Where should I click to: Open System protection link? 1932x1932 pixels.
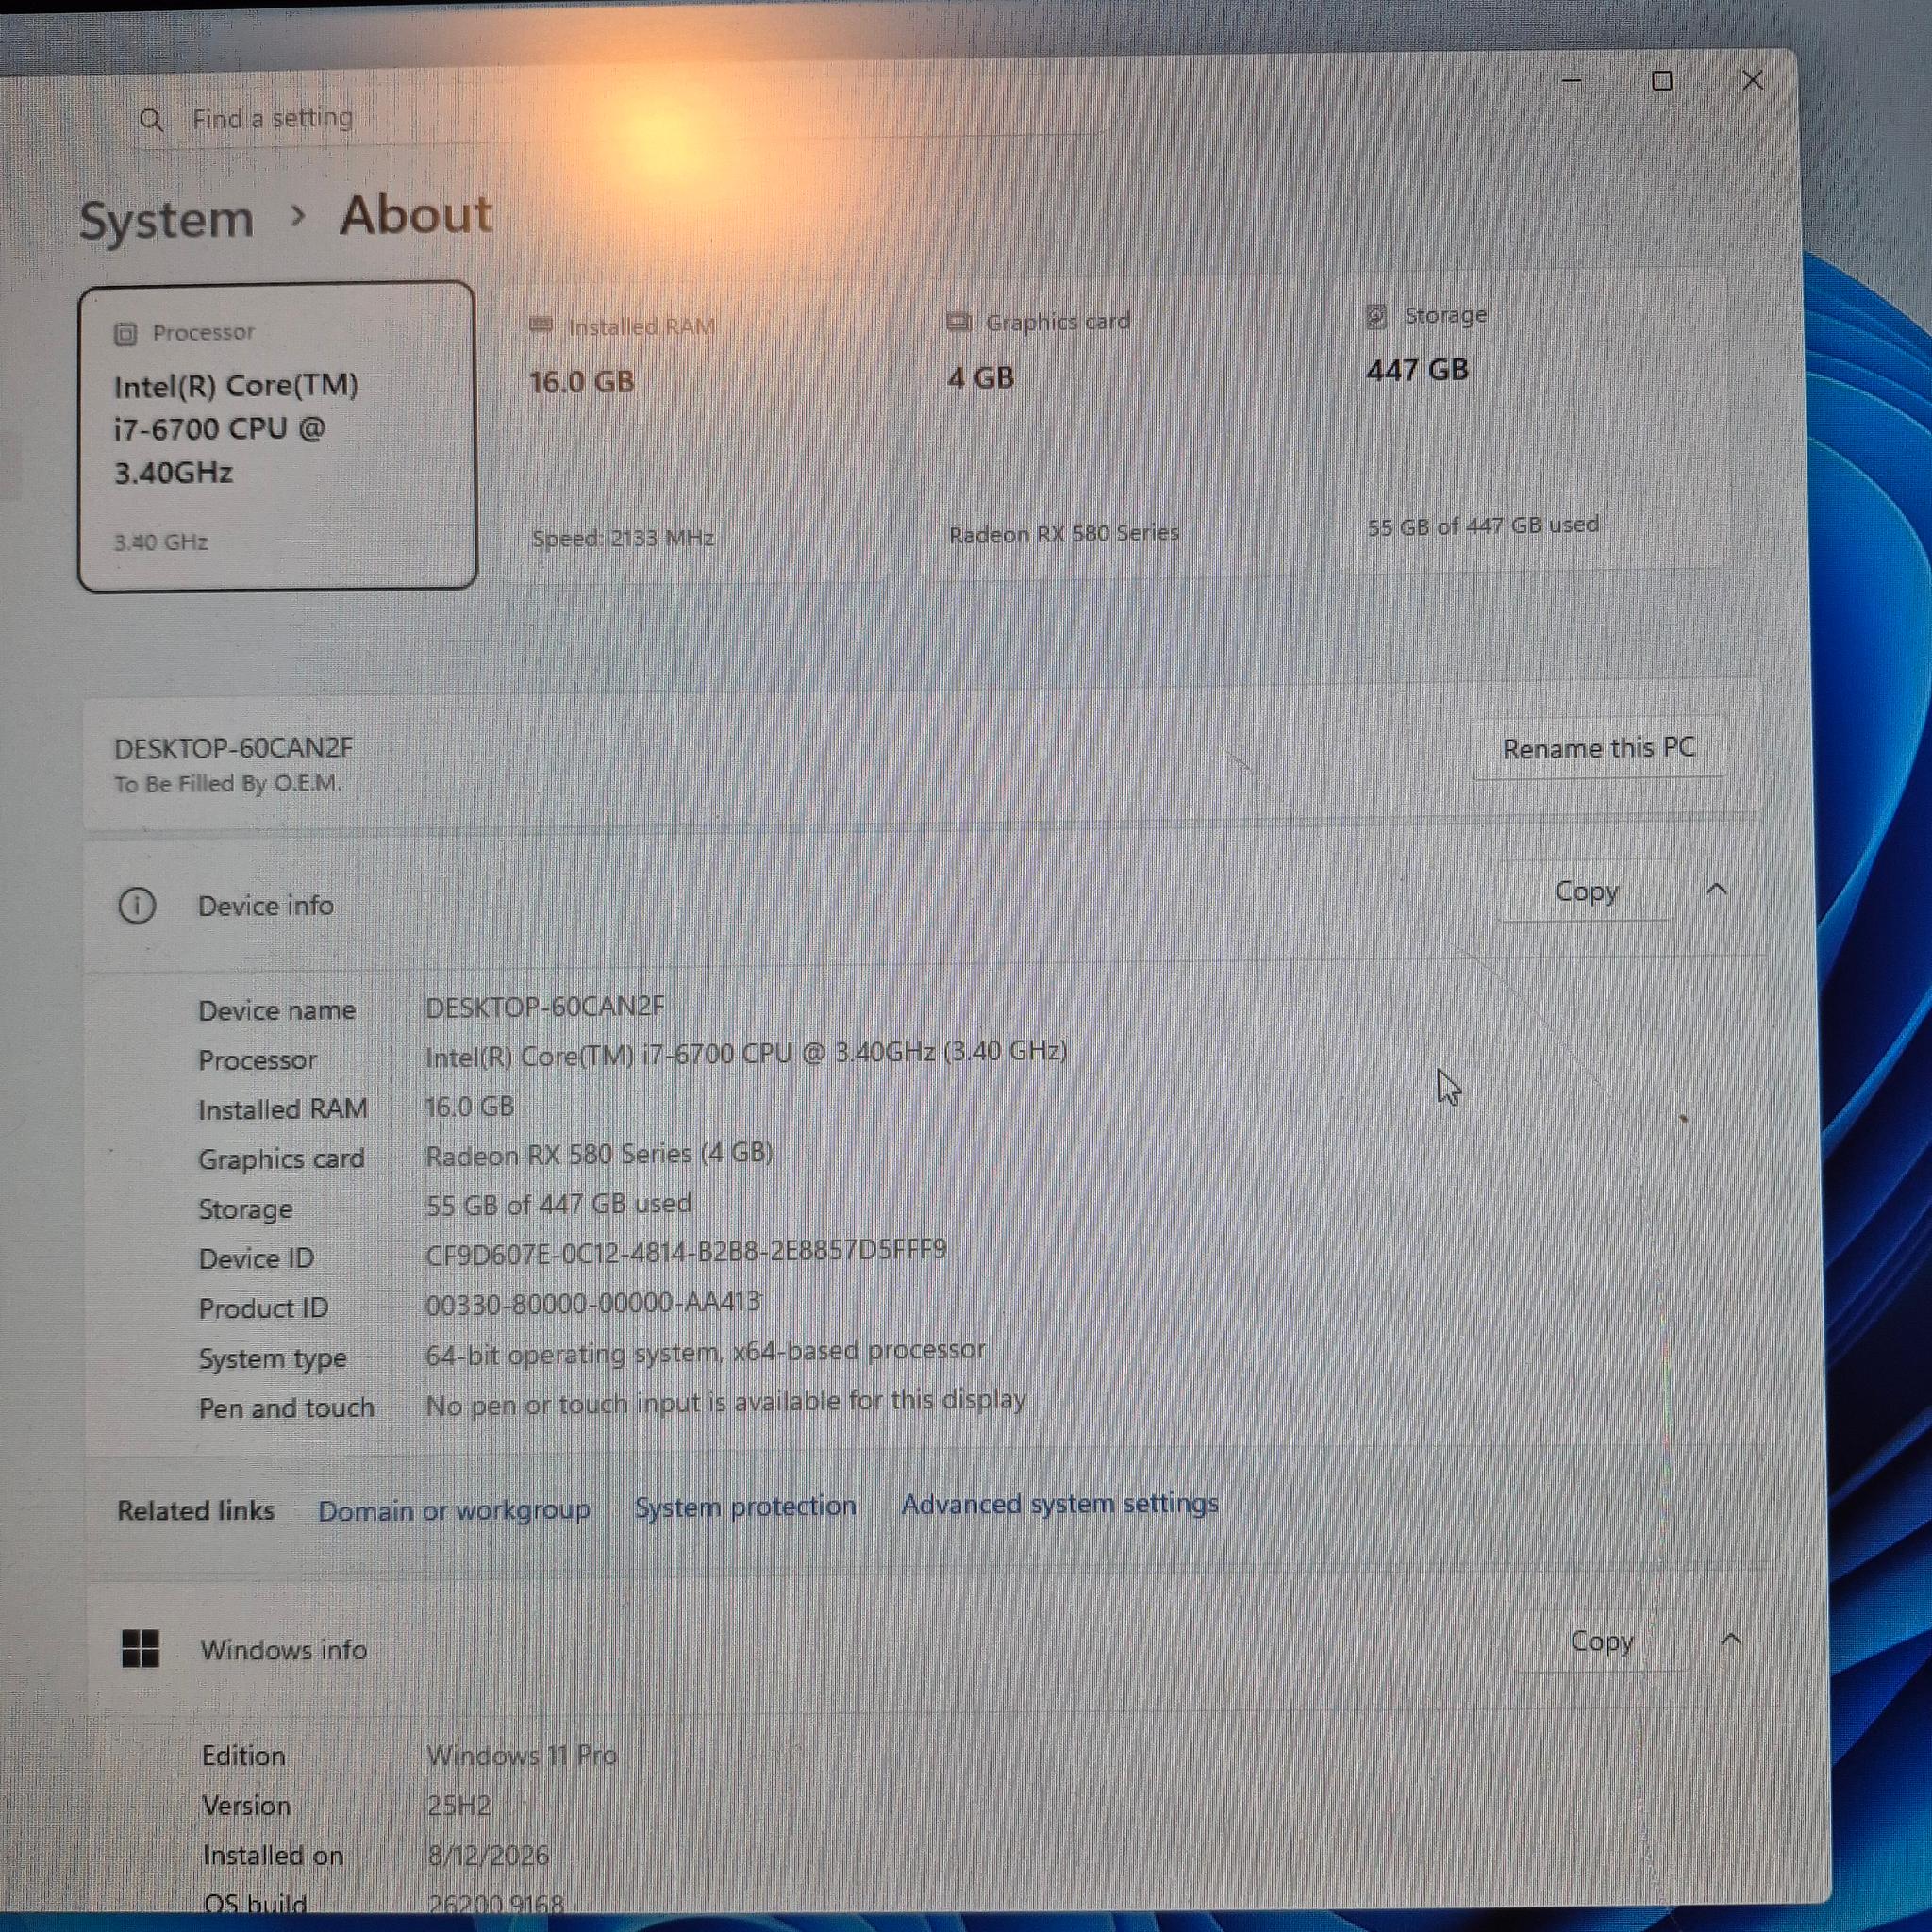click(745, 1506)
